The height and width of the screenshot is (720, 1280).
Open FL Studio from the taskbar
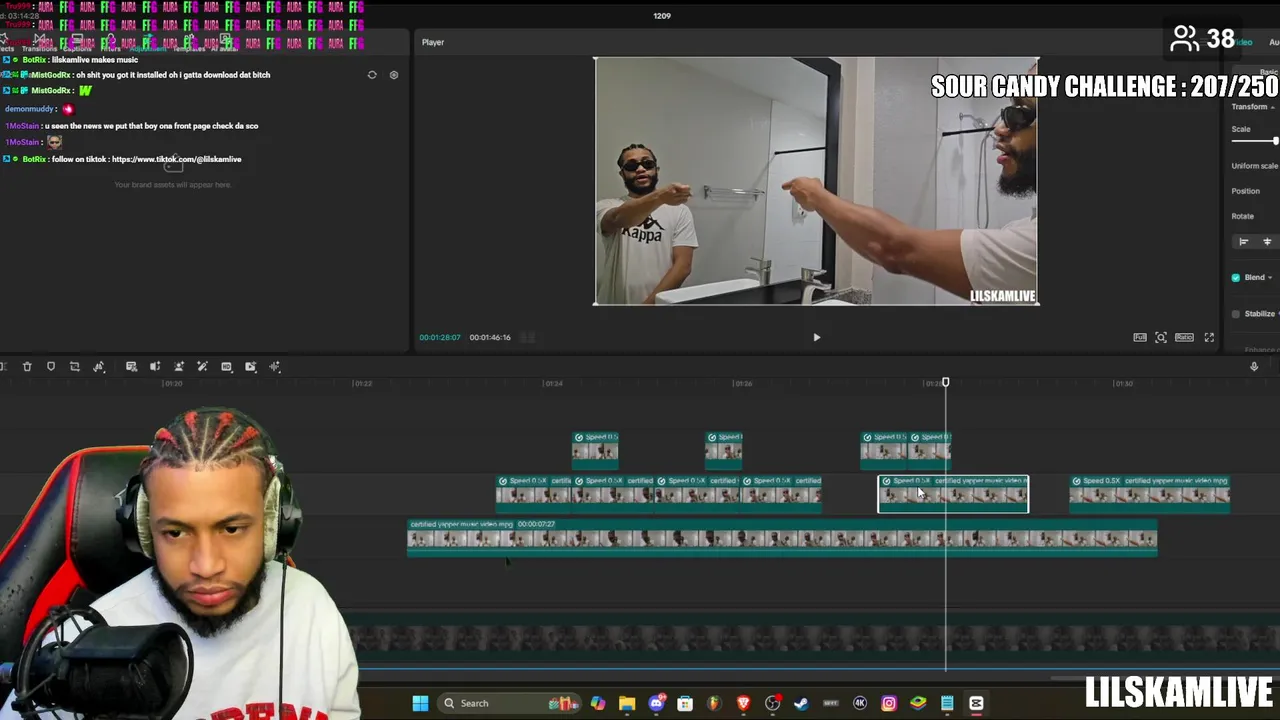[x=714, y=704]
